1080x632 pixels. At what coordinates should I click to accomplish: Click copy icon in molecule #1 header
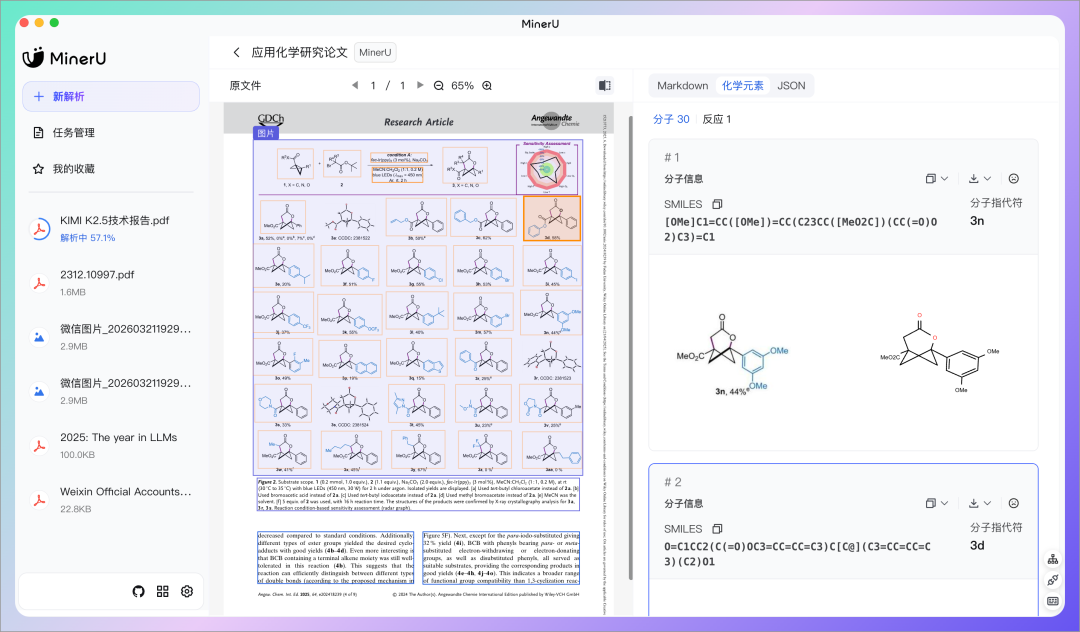click(931, 178)
